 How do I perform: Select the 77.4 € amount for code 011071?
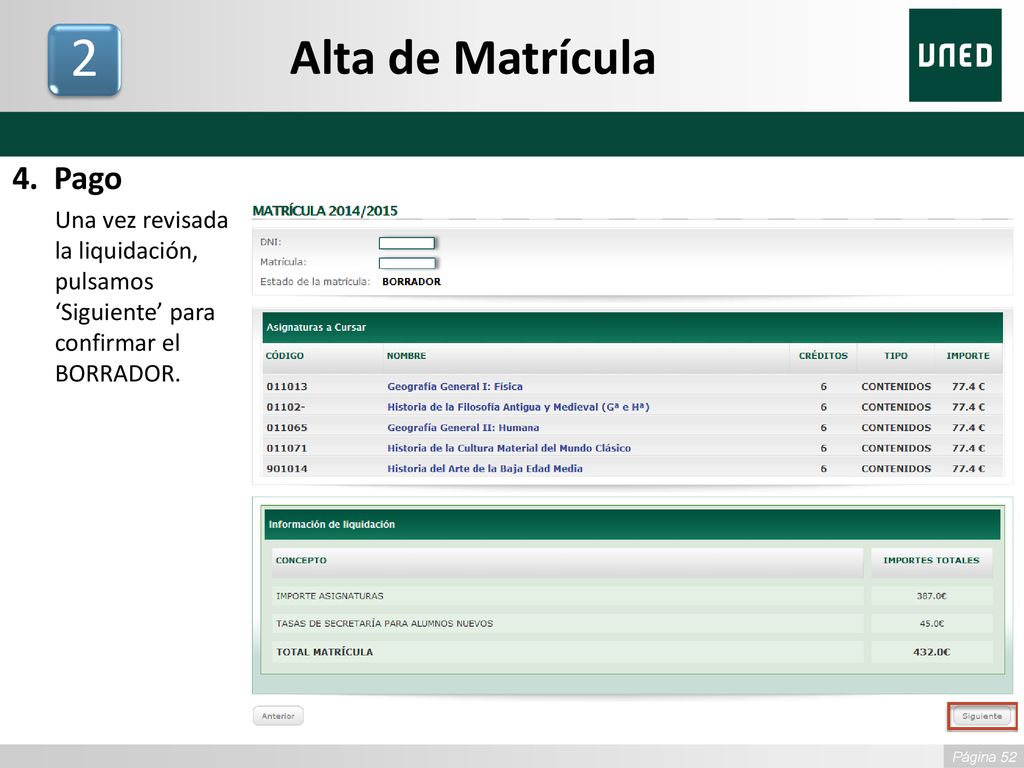point(968,448)
